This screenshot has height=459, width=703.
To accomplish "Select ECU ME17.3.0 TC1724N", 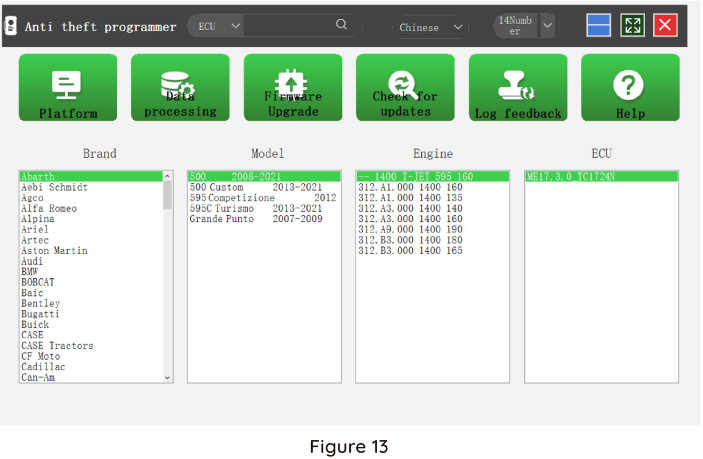I will 601,176.
